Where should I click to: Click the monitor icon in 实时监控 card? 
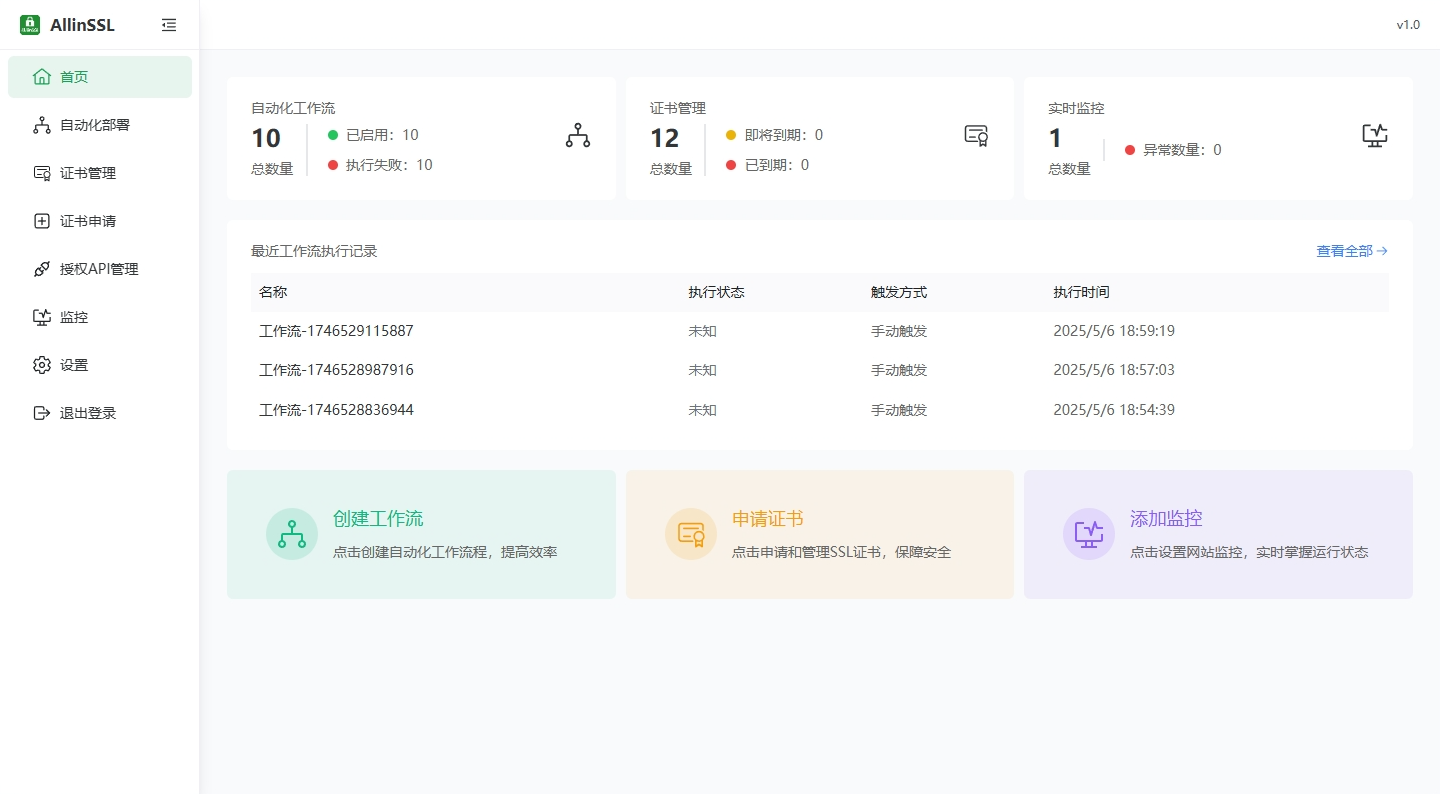pyautogui.click(x=1374, y=134)
